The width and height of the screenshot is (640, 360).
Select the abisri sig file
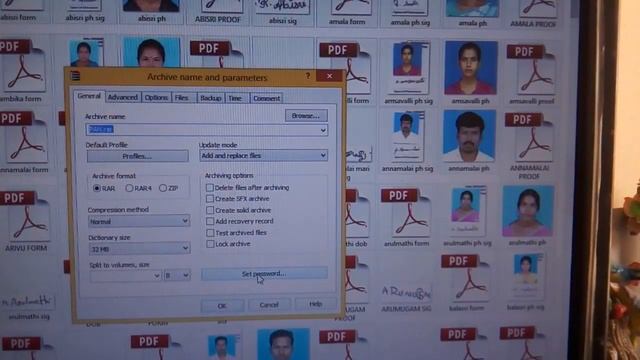pyautogui.click(x=282, y=12)
